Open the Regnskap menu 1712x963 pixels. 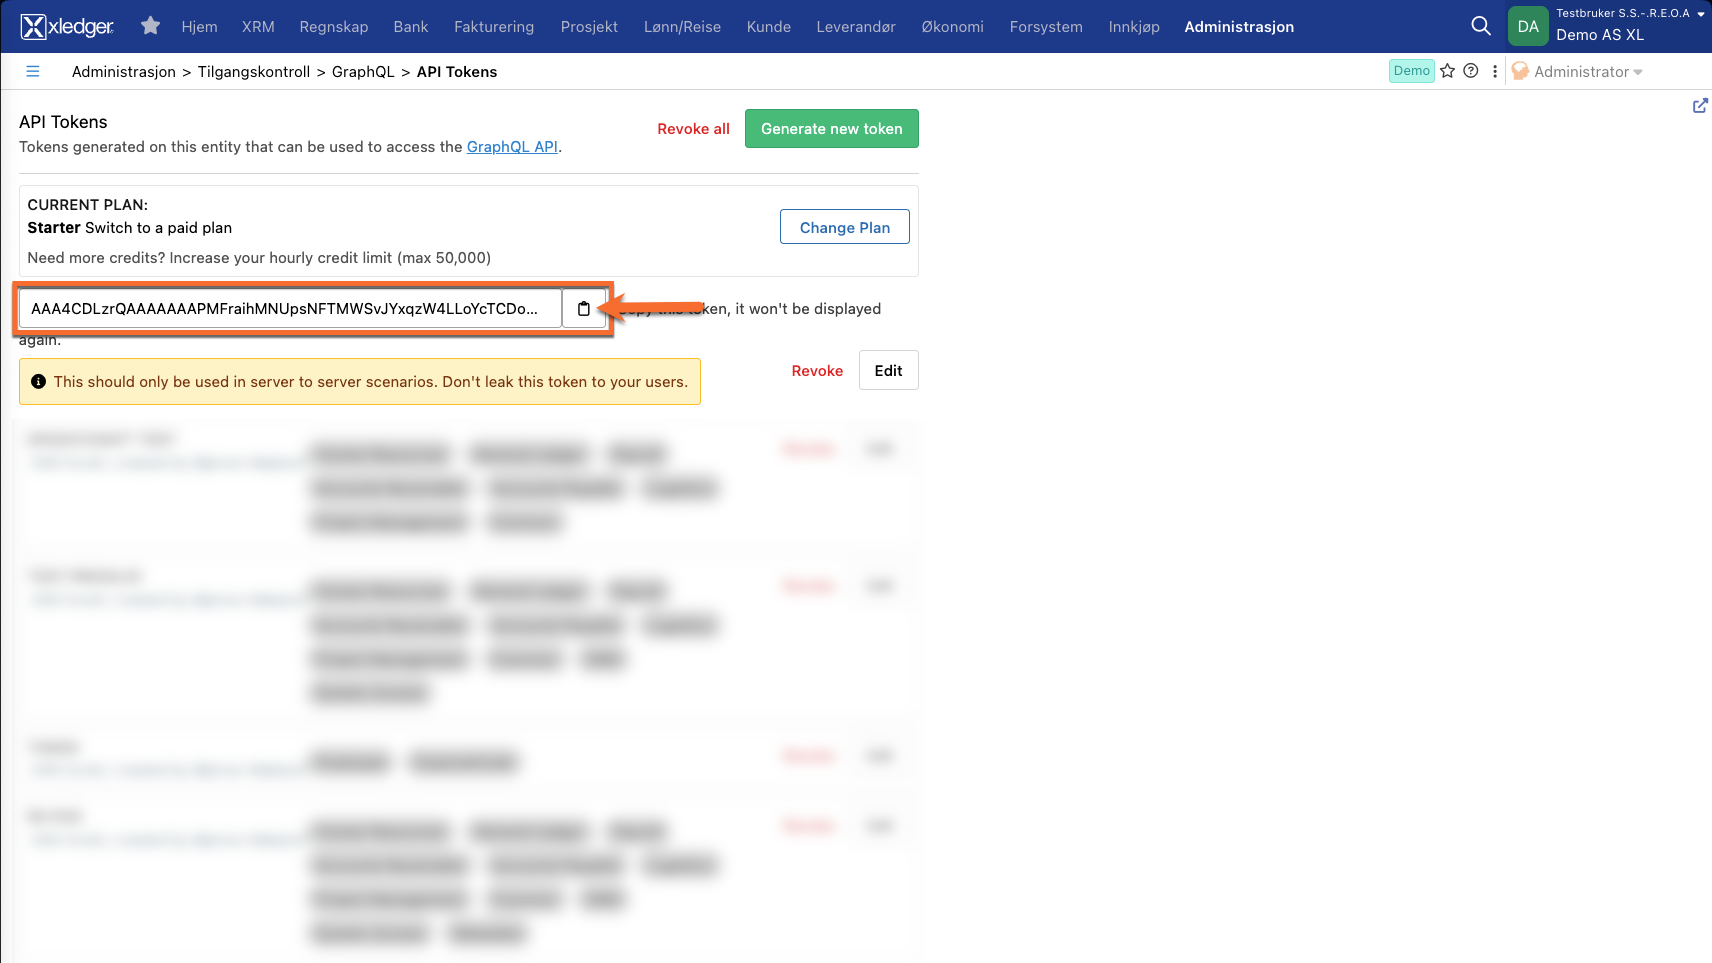(x=334, y=27)
